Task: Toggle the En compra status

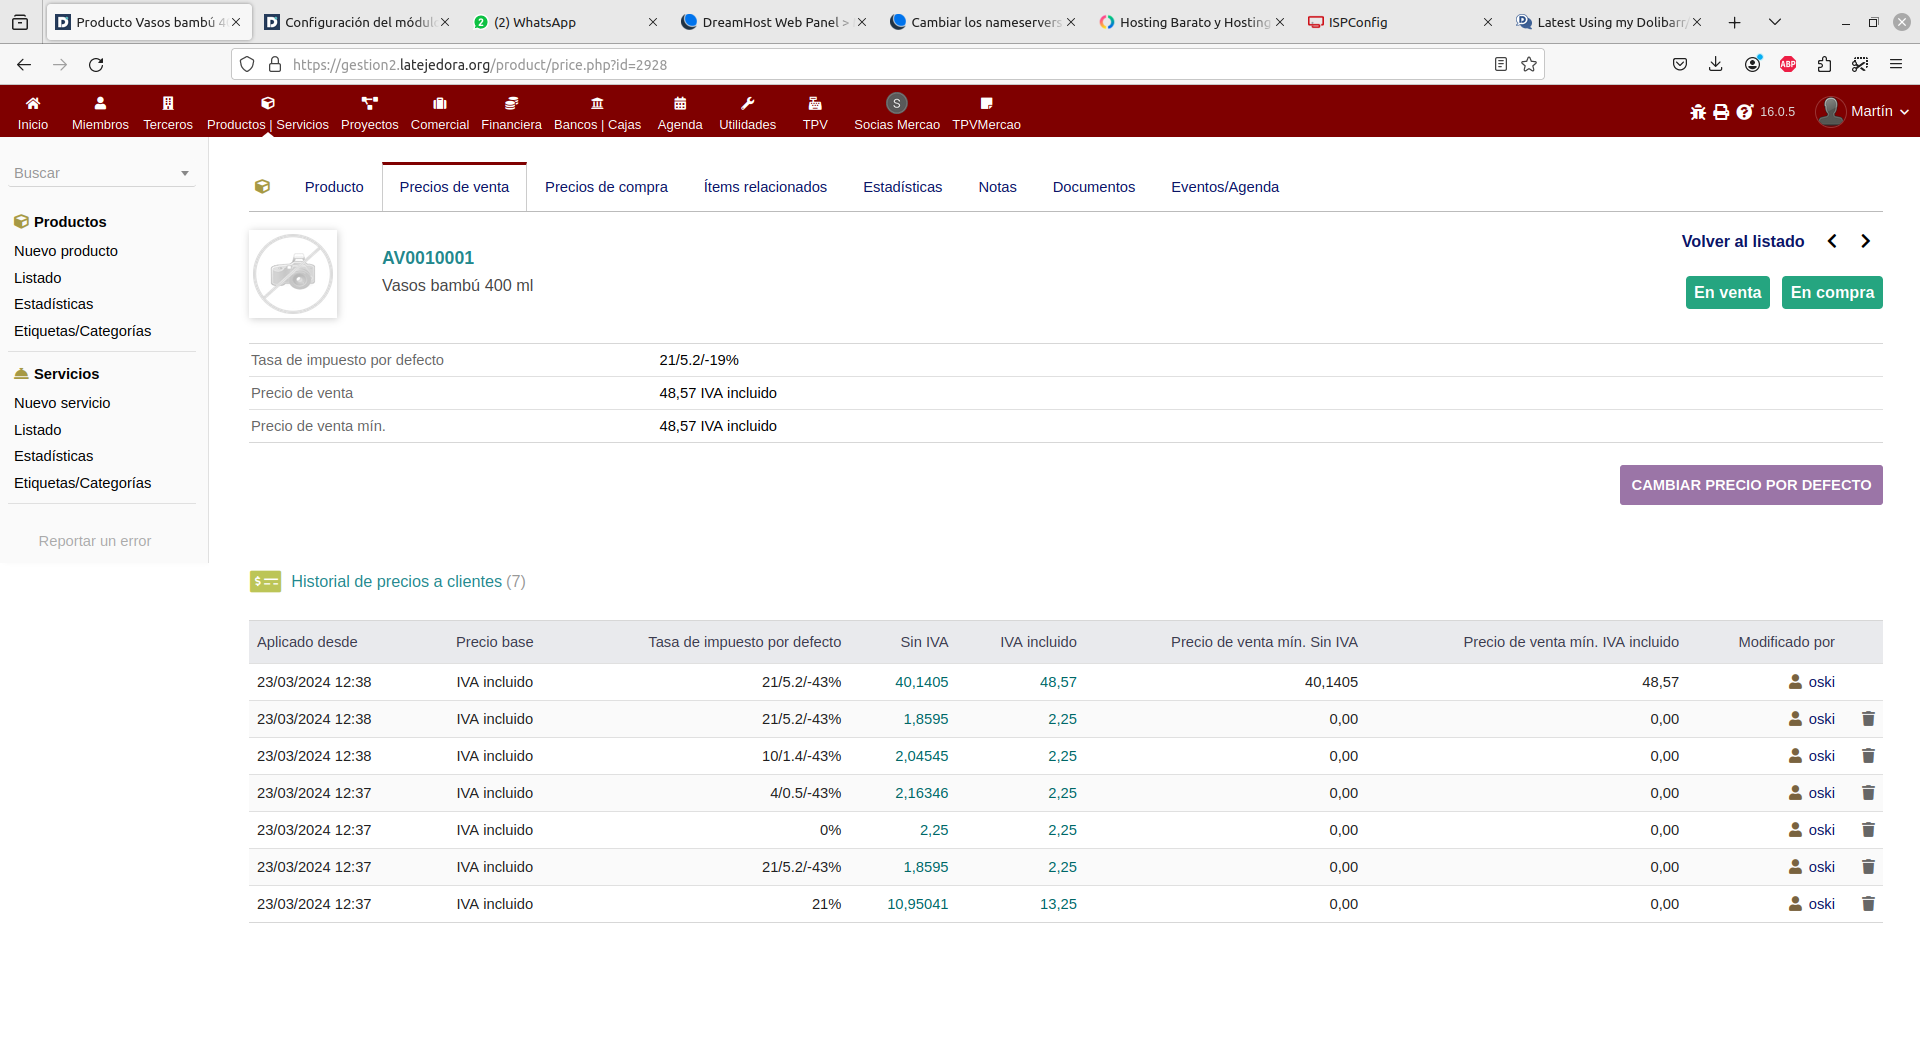Action: (x=1832, y=293)
